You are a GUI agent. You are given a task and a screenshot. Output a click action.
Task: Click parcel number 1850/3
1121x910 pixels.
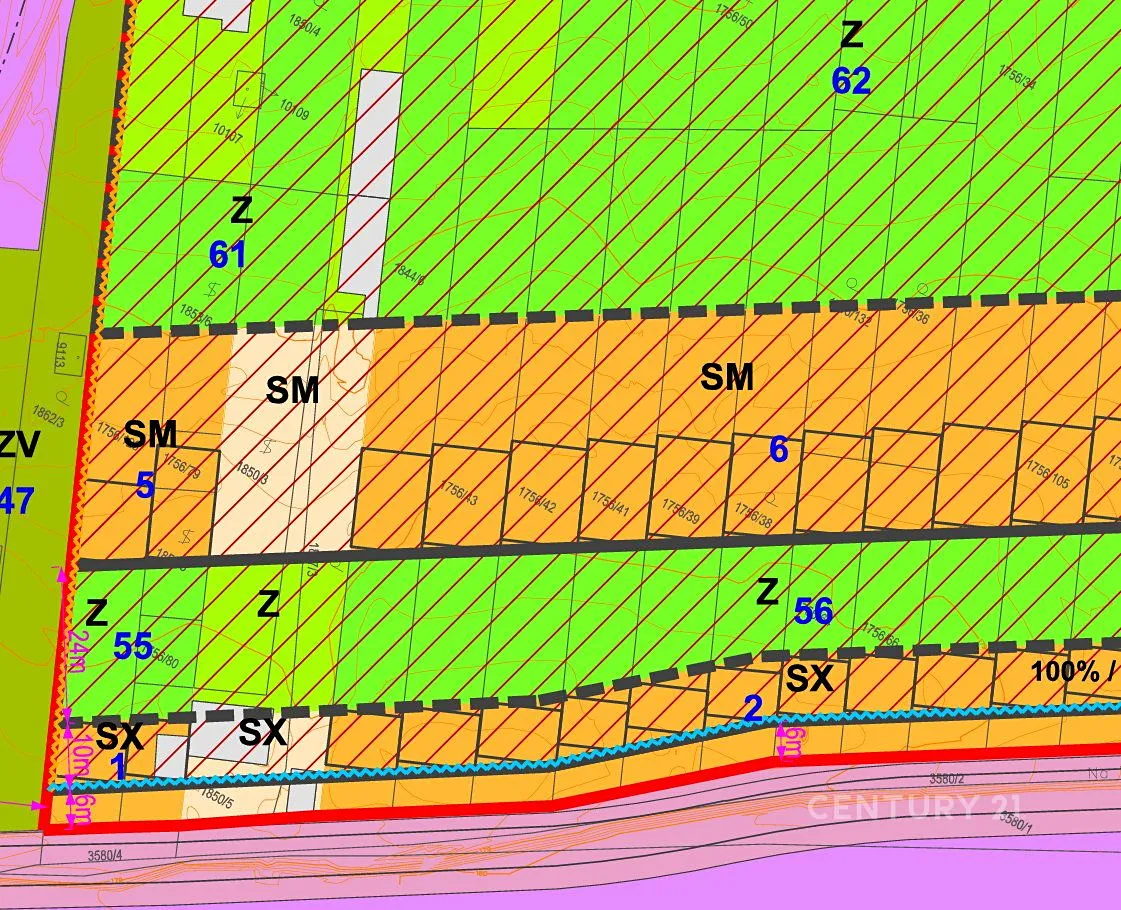pos(251,473)
